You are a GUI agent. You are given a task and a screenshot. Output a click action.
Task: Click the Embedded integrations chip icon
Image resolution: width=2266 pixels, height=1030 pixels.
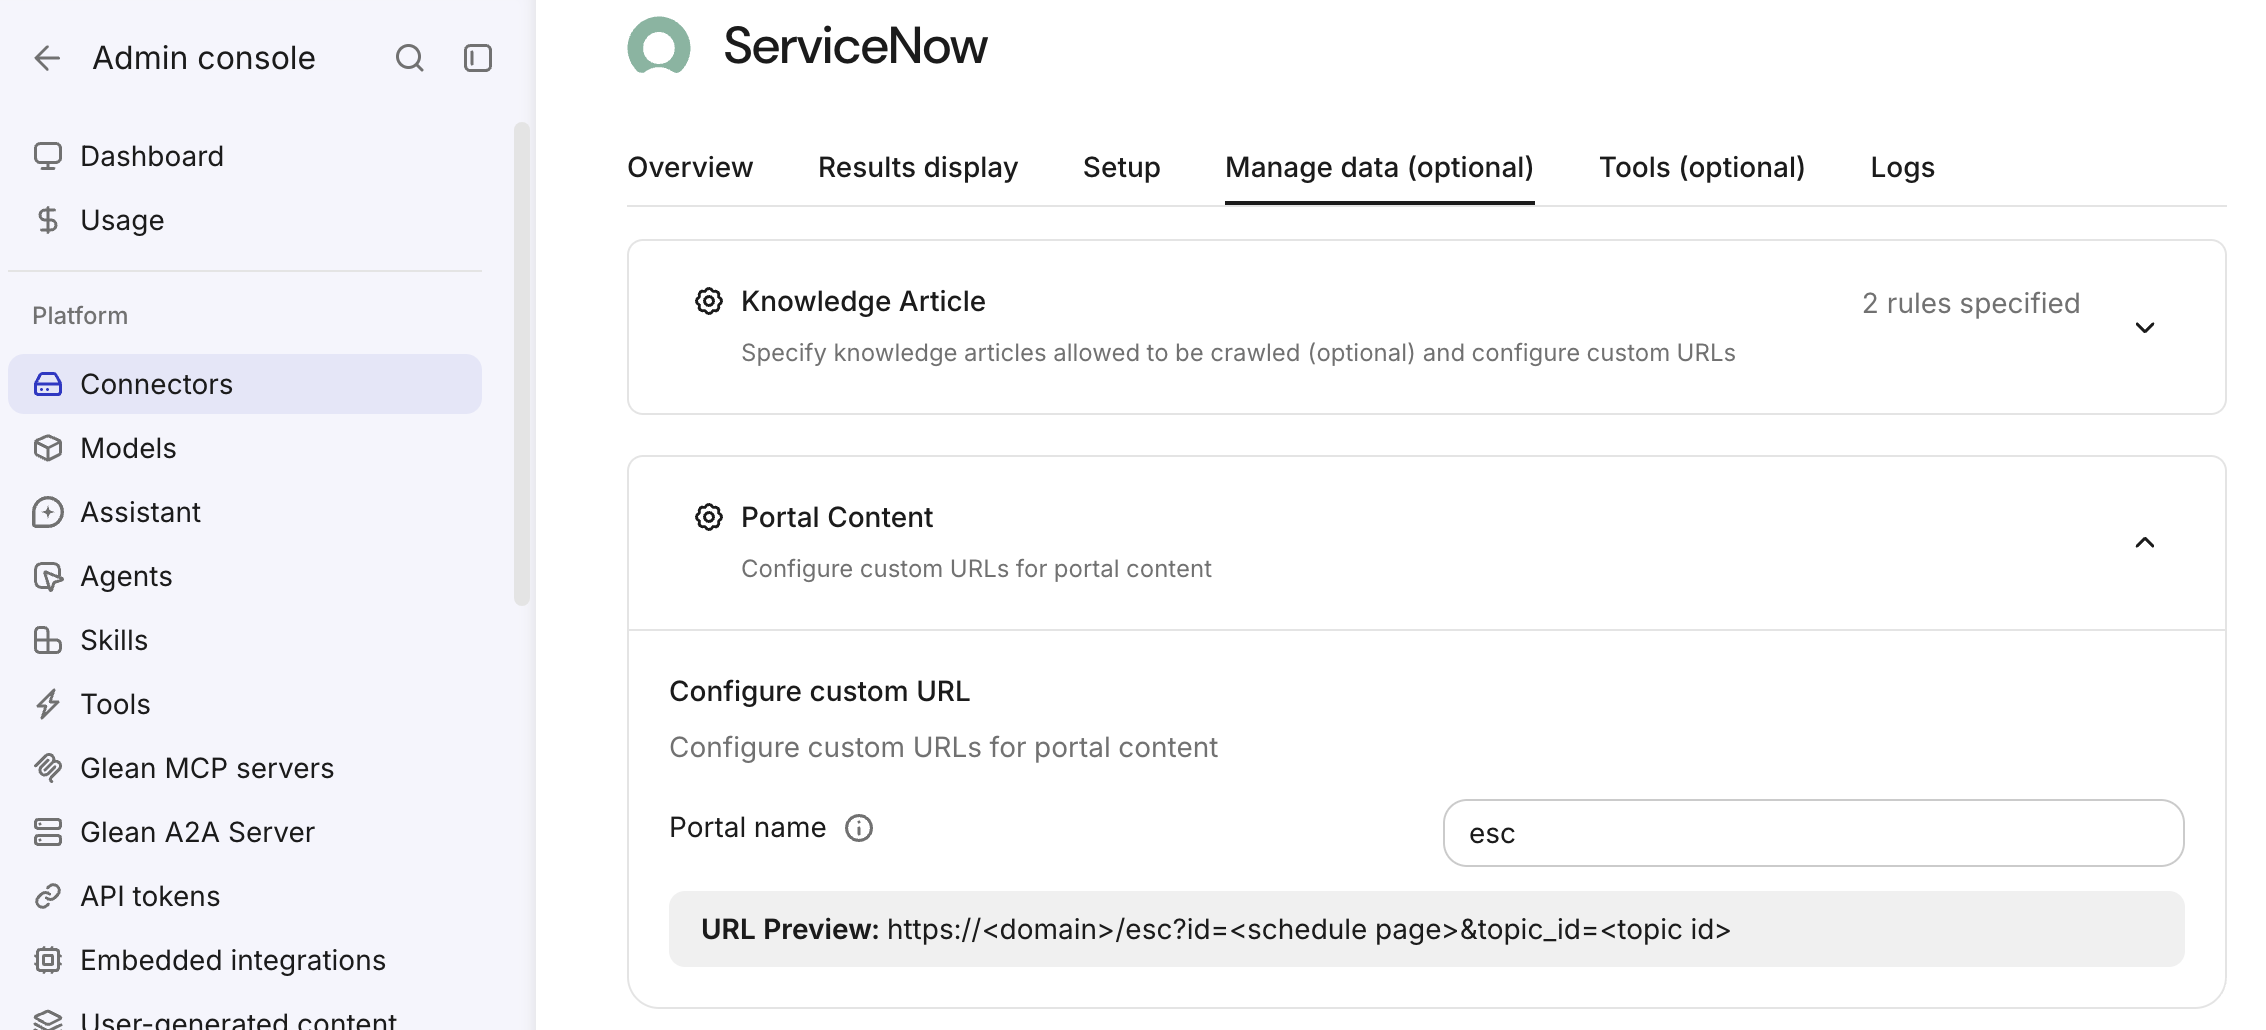pyautogui.click(x=48, y=960)
